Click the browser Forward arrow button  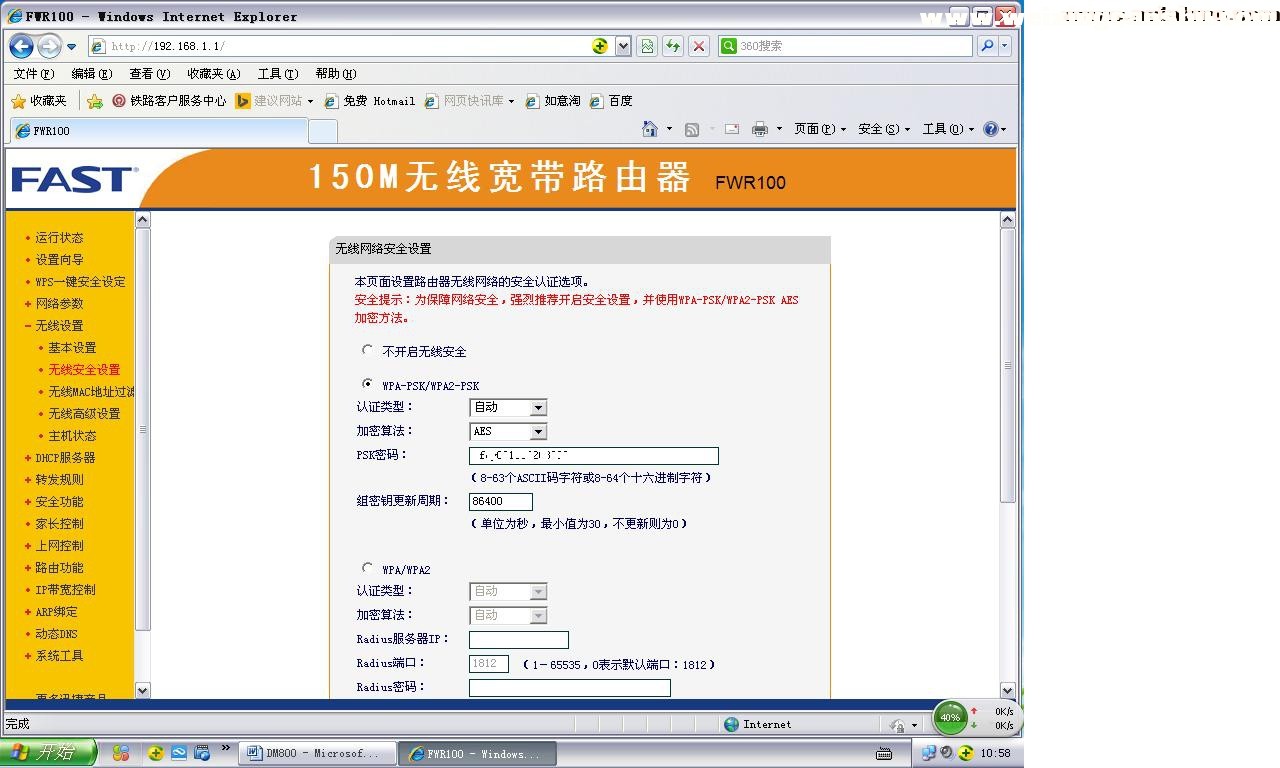click(x=49, y=46)
